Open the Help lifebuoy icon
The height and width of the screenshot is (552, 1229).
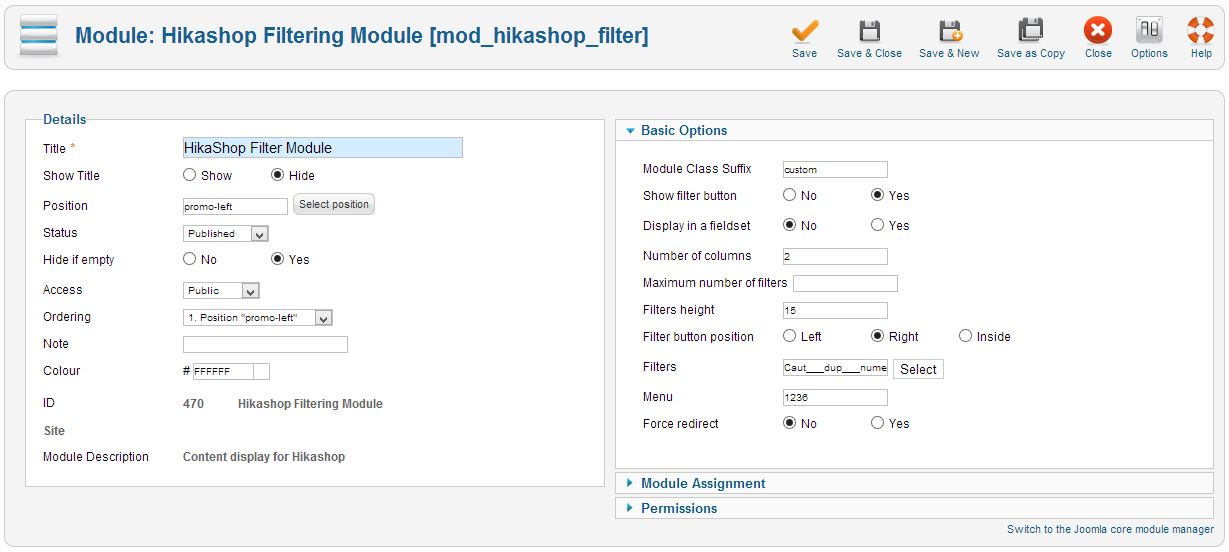coord(1201,32)
